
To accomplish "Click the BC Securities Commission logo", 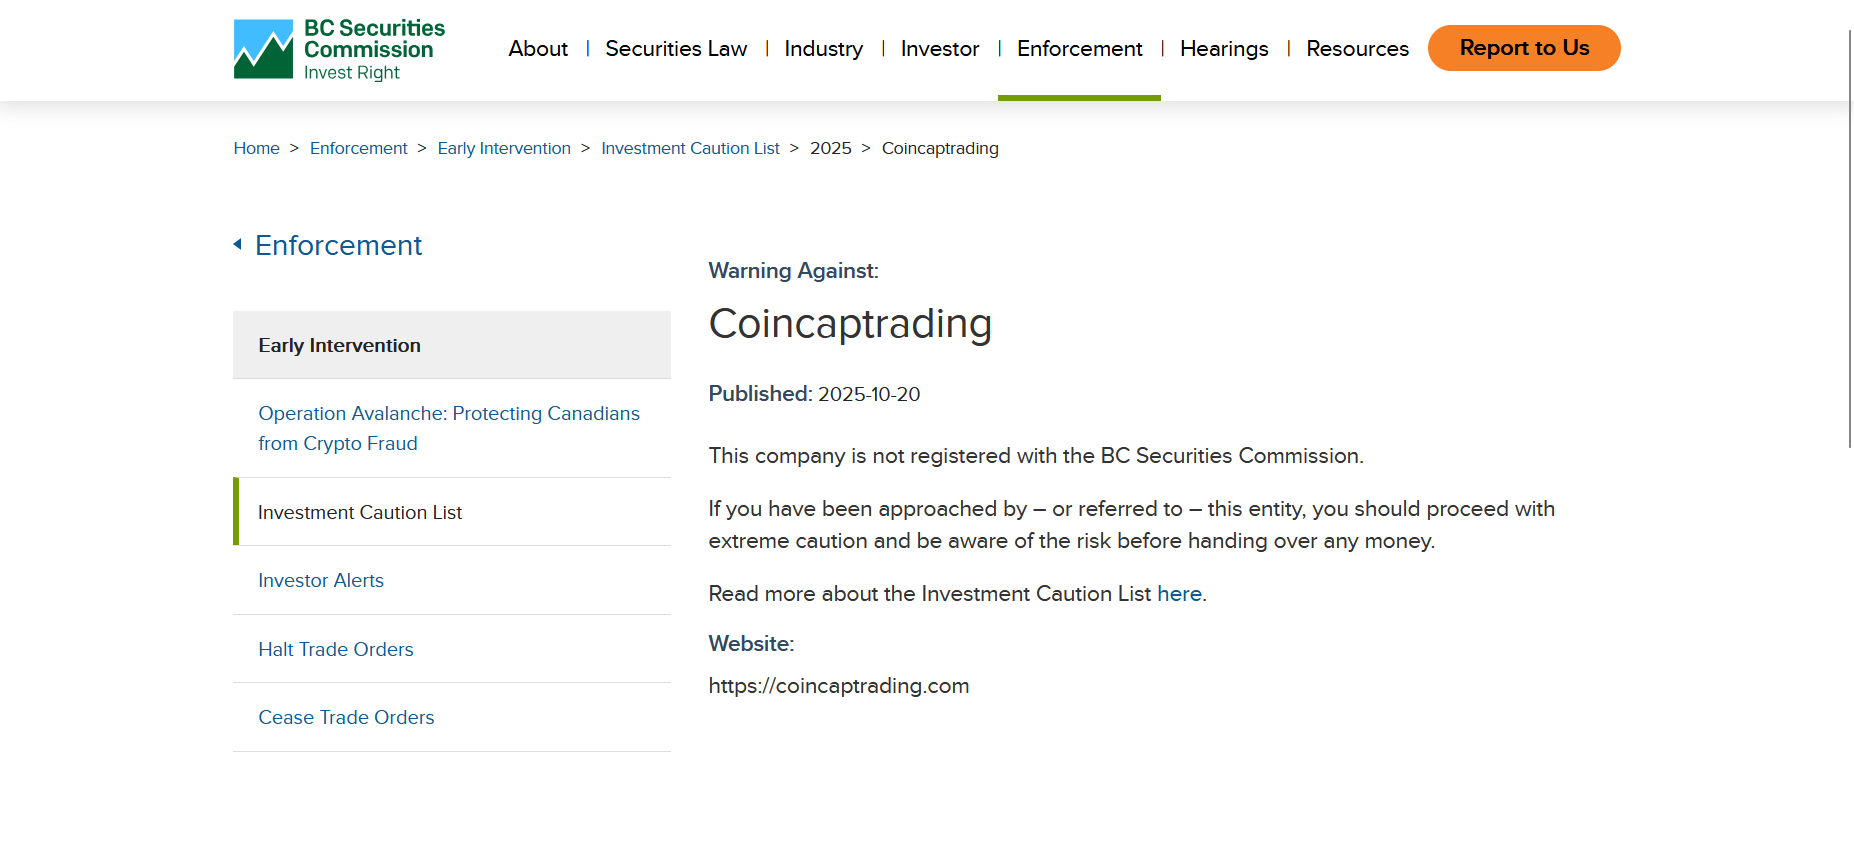I will (339, 47).
